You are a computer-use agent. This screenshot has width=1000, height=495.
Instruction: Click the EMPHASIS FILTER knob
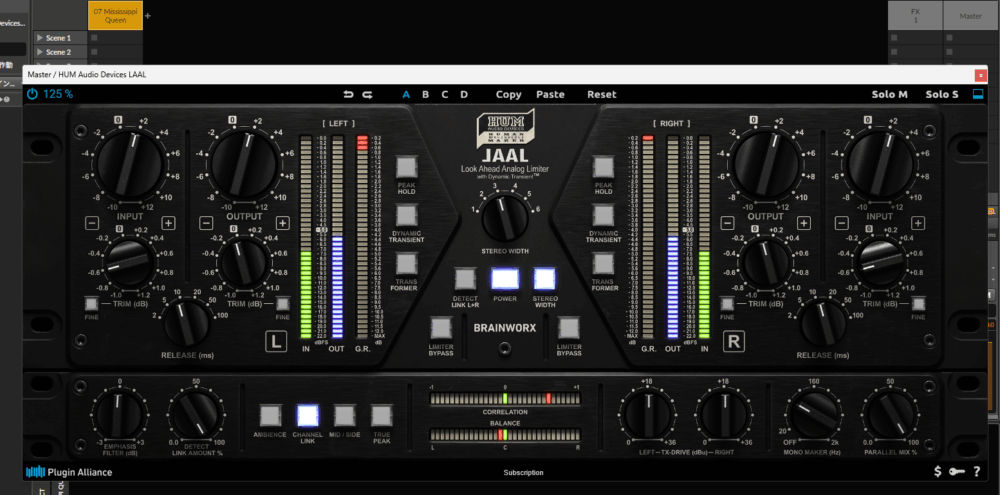[x=119, y=415]
